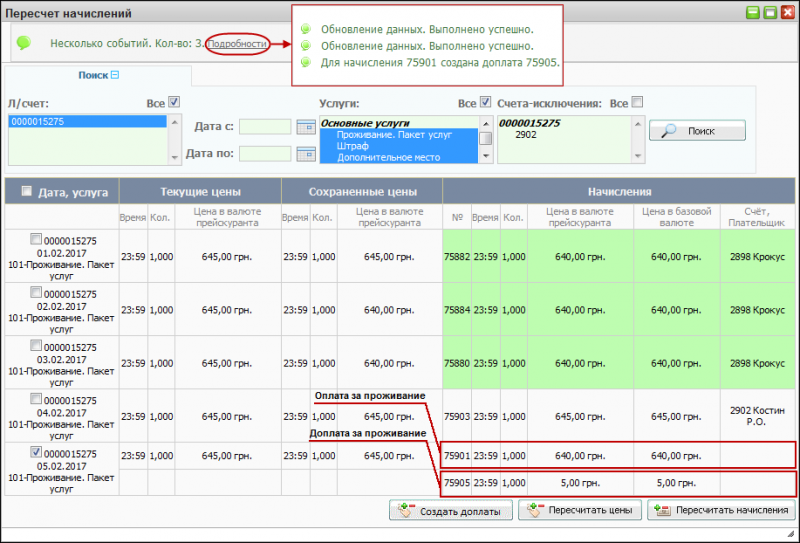The image size is (800, 543).
Task: Click the calendar icon for 'Дата с'
Action: 306,127
